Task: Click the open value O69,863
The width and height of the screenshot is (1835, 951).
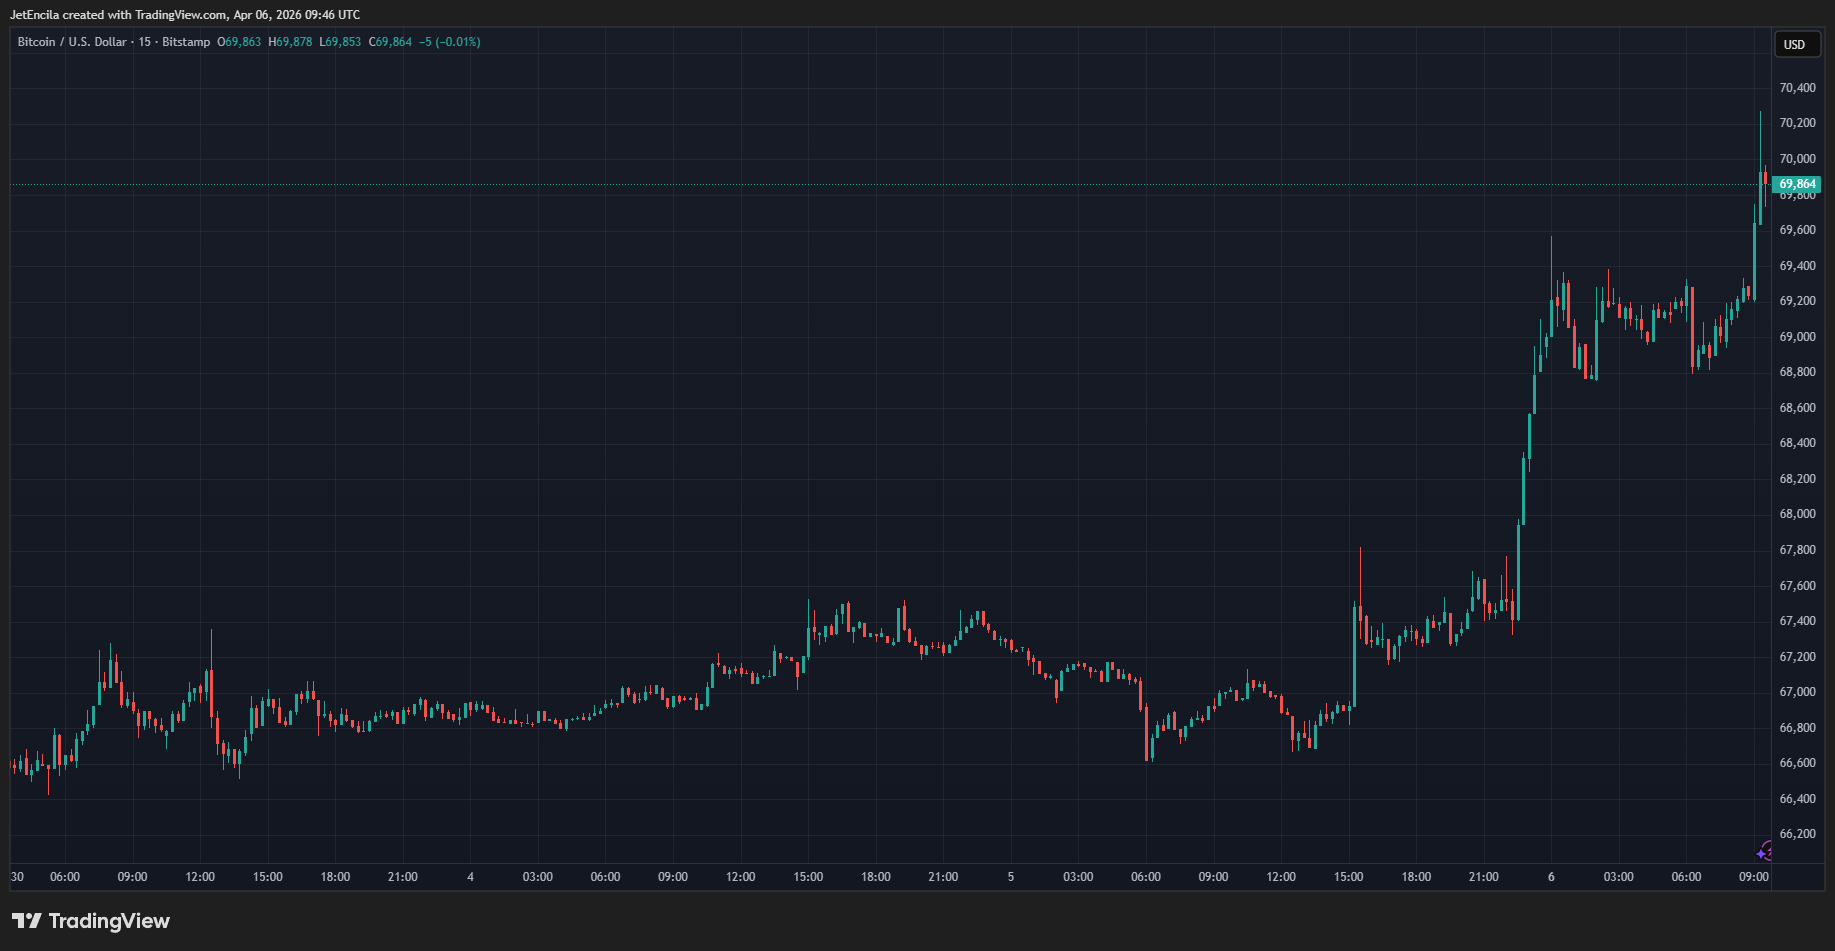Action: [x=239, y=42]
